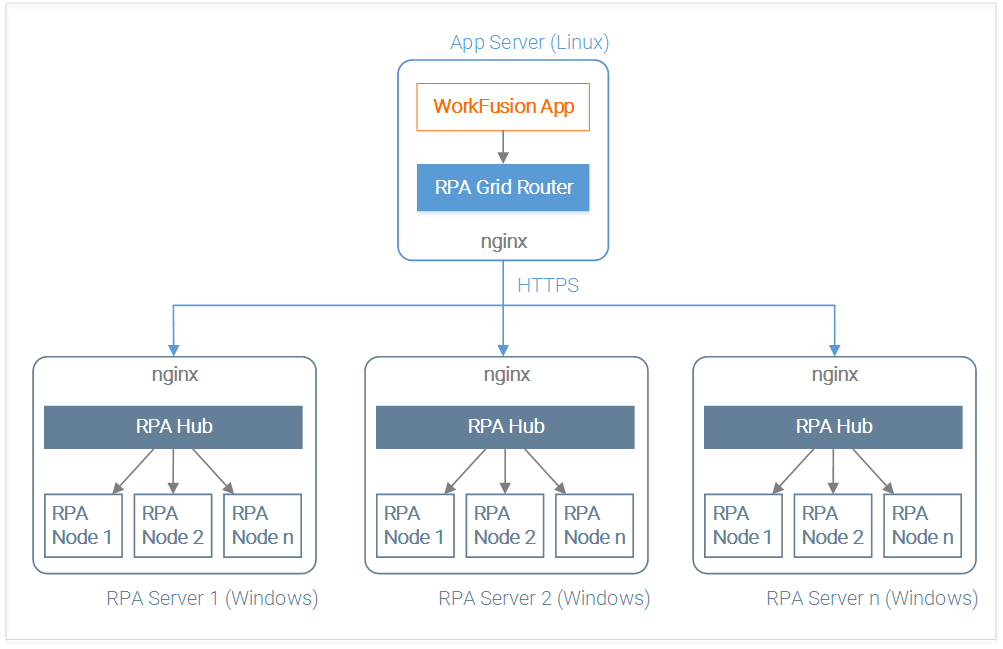Click the App Server (Linux) title

530,43
